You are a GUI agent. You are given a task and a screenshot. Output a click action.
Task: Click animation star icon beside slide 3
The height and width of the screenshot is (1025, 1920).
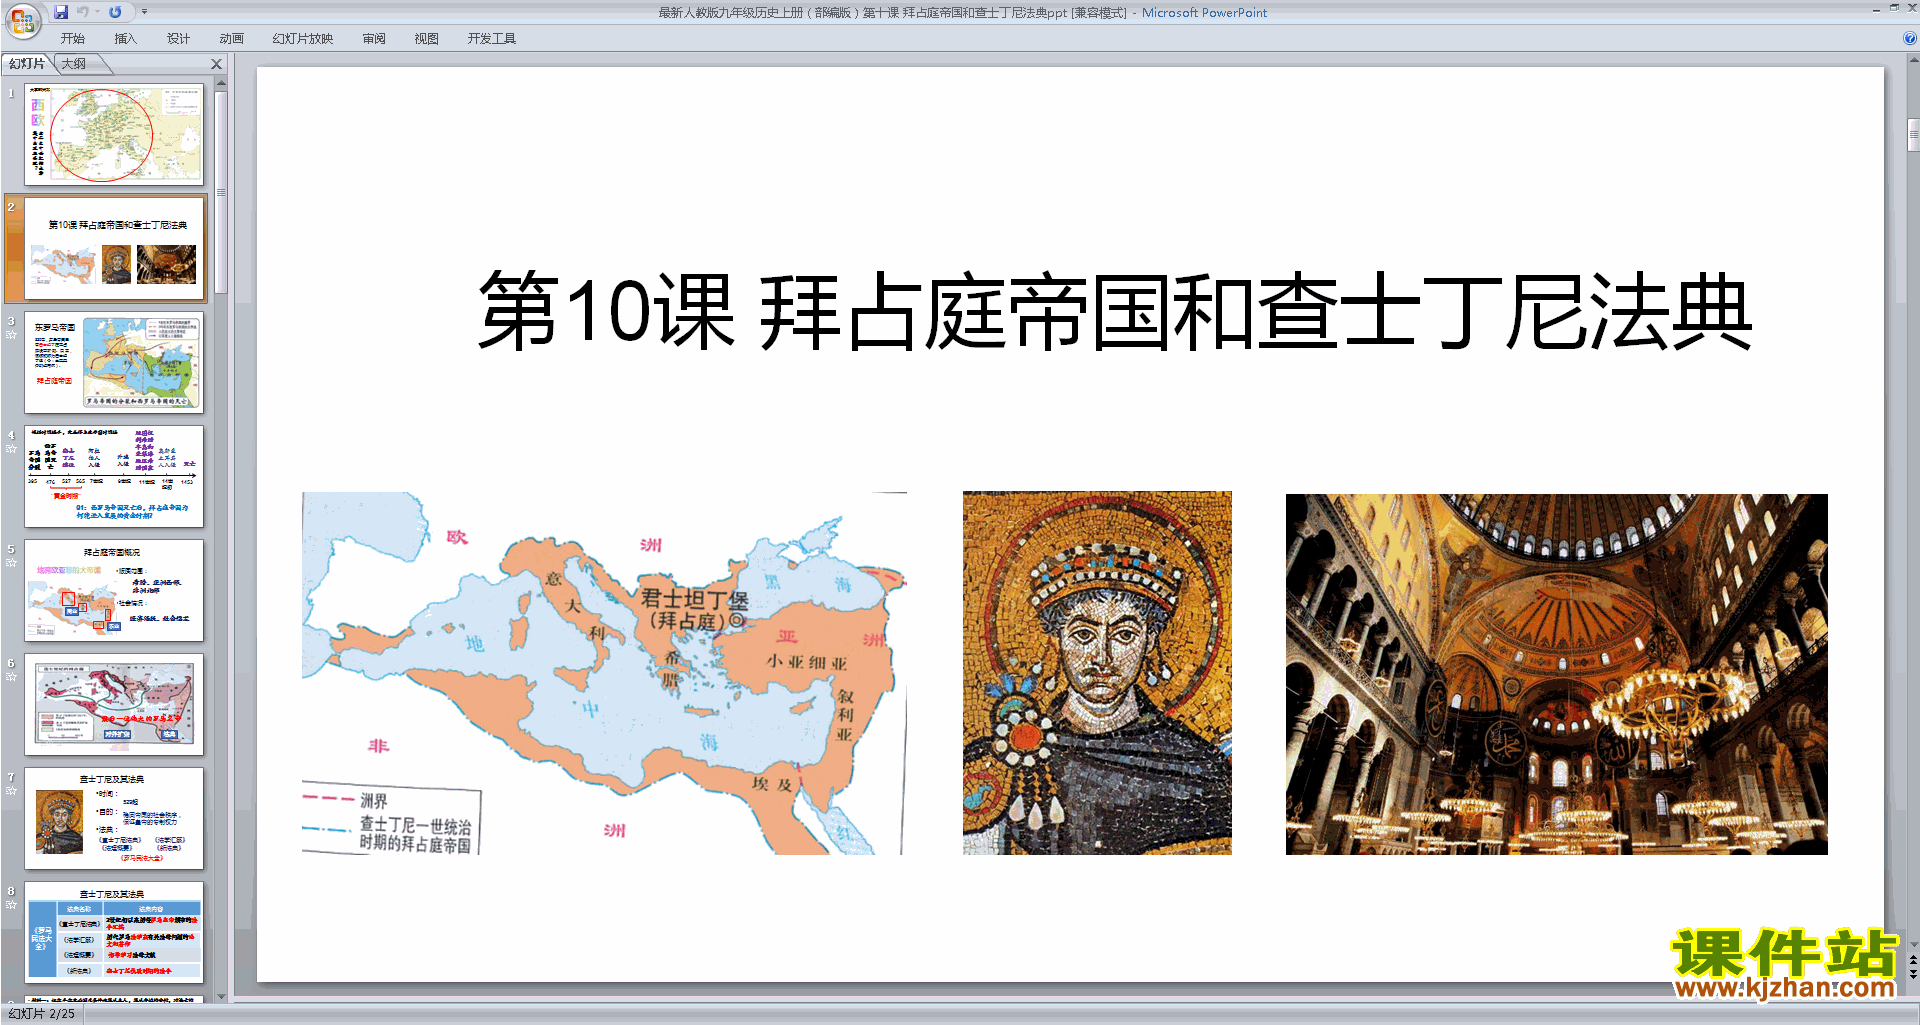11,335
